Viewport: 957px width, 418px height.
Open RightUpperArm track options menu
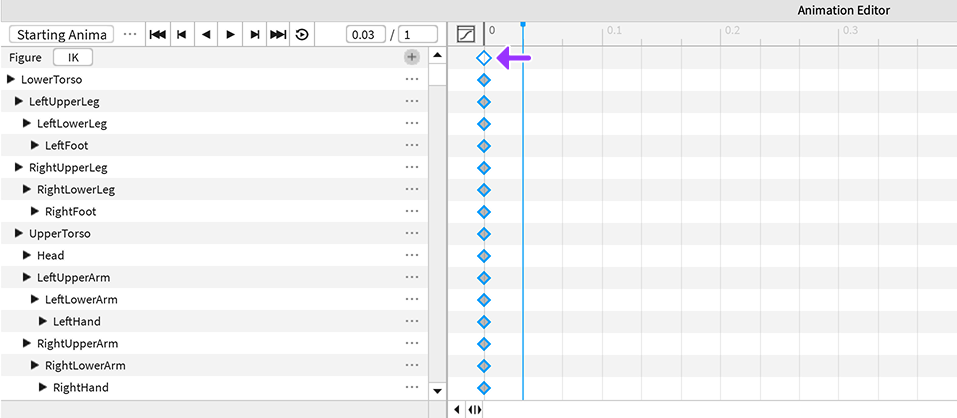(412, 343)
